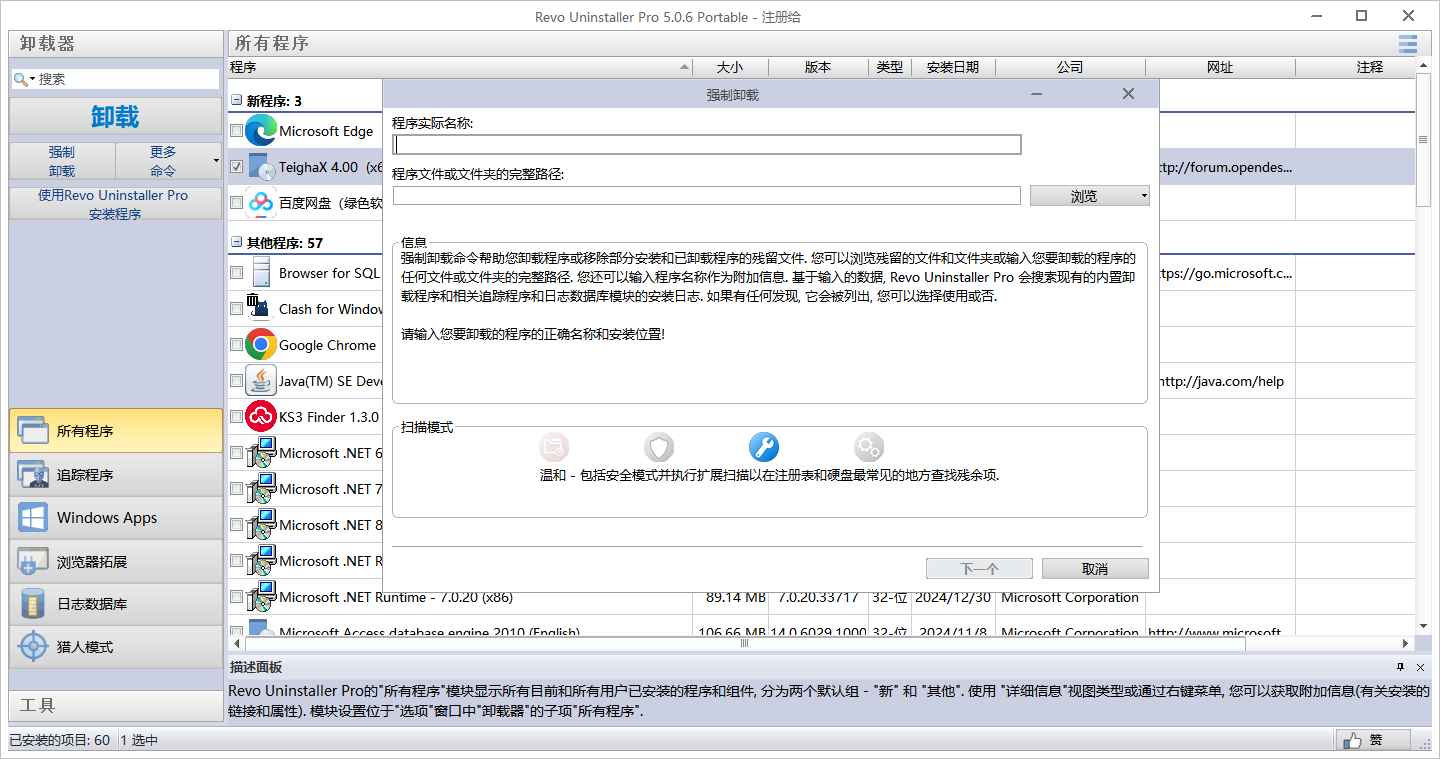Click the horizontal scrollbar under the program list
The height and width of the screenshot is (759, 1440).
click(744, 644)
